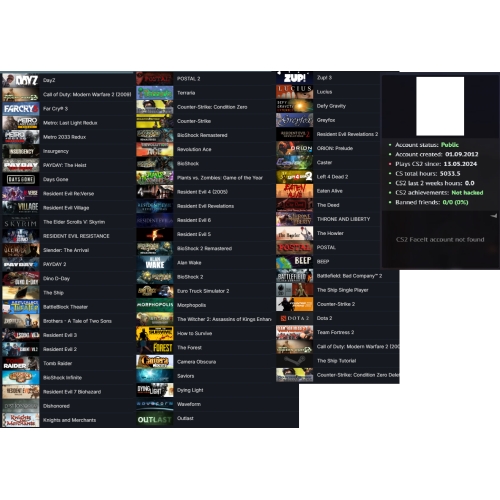
Task: Open 'Counter-Strike 2' title text
Action: pos(336,304)
